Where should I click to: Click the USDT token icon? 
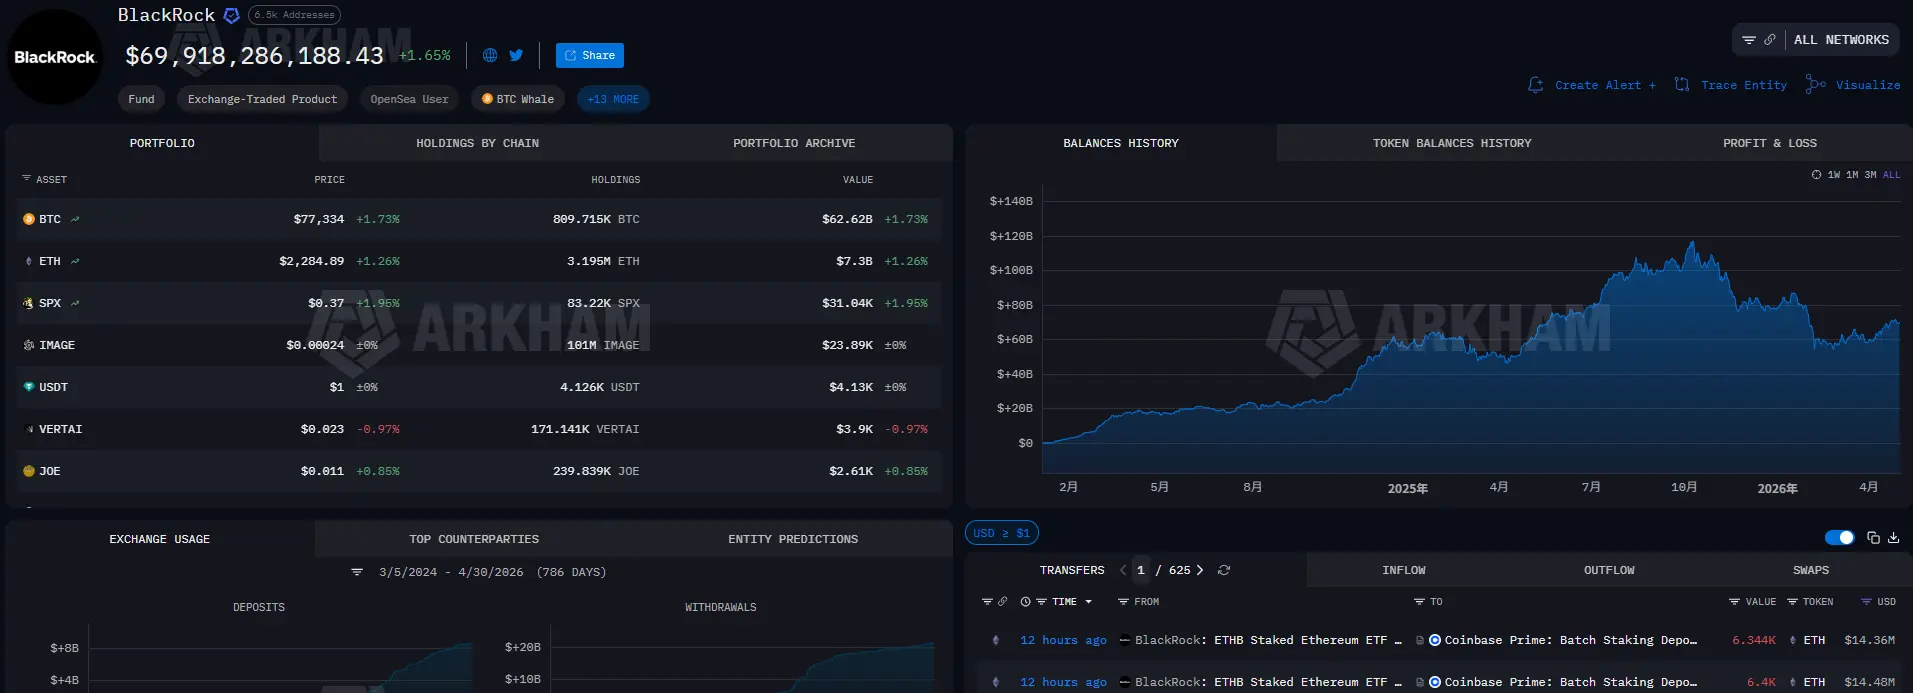tap(29, 387)
